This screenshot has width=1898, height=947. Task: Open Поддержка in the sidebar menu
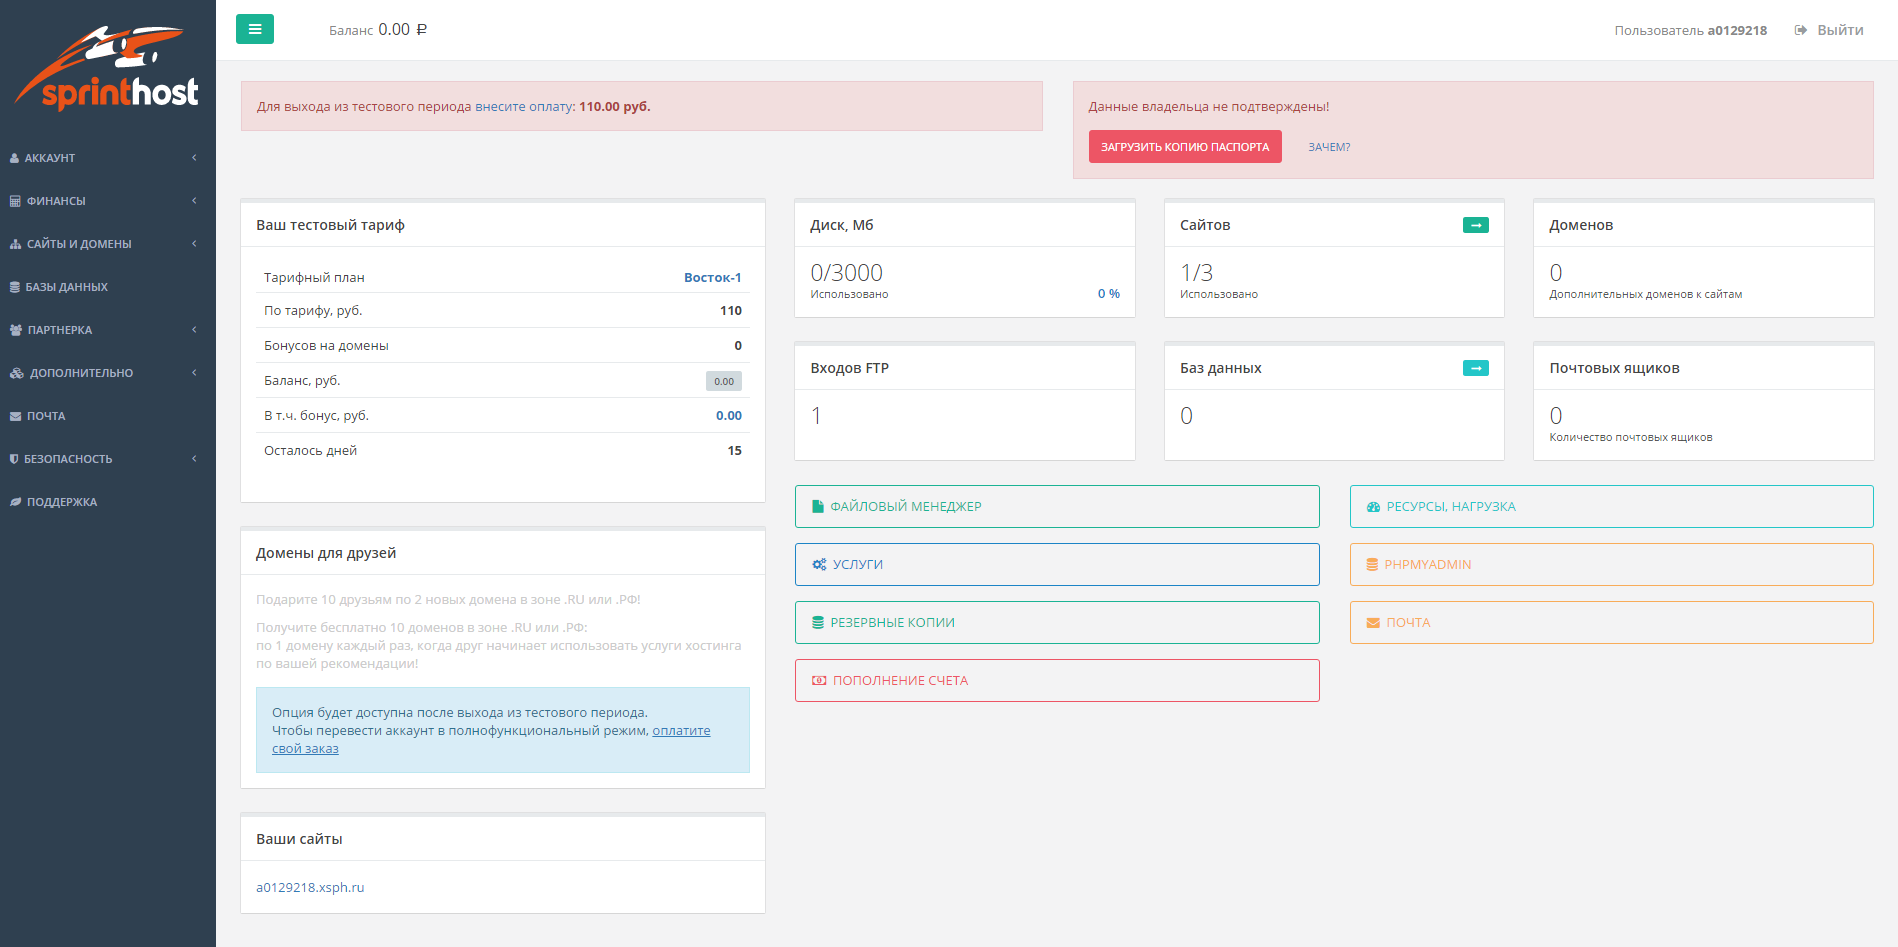click(x=61, y=502)
